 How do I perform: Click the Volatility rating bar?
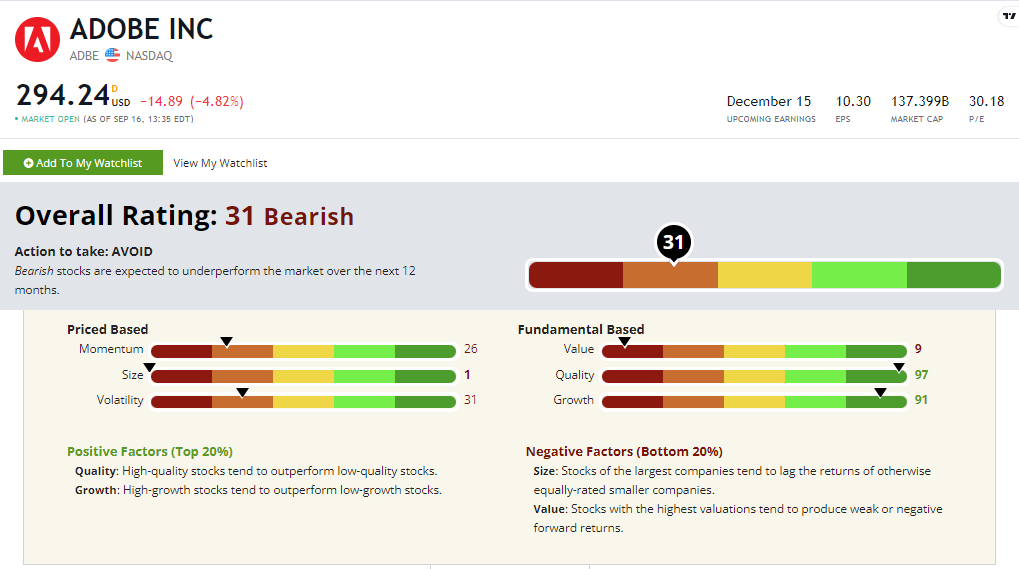[x=303, y=401]
